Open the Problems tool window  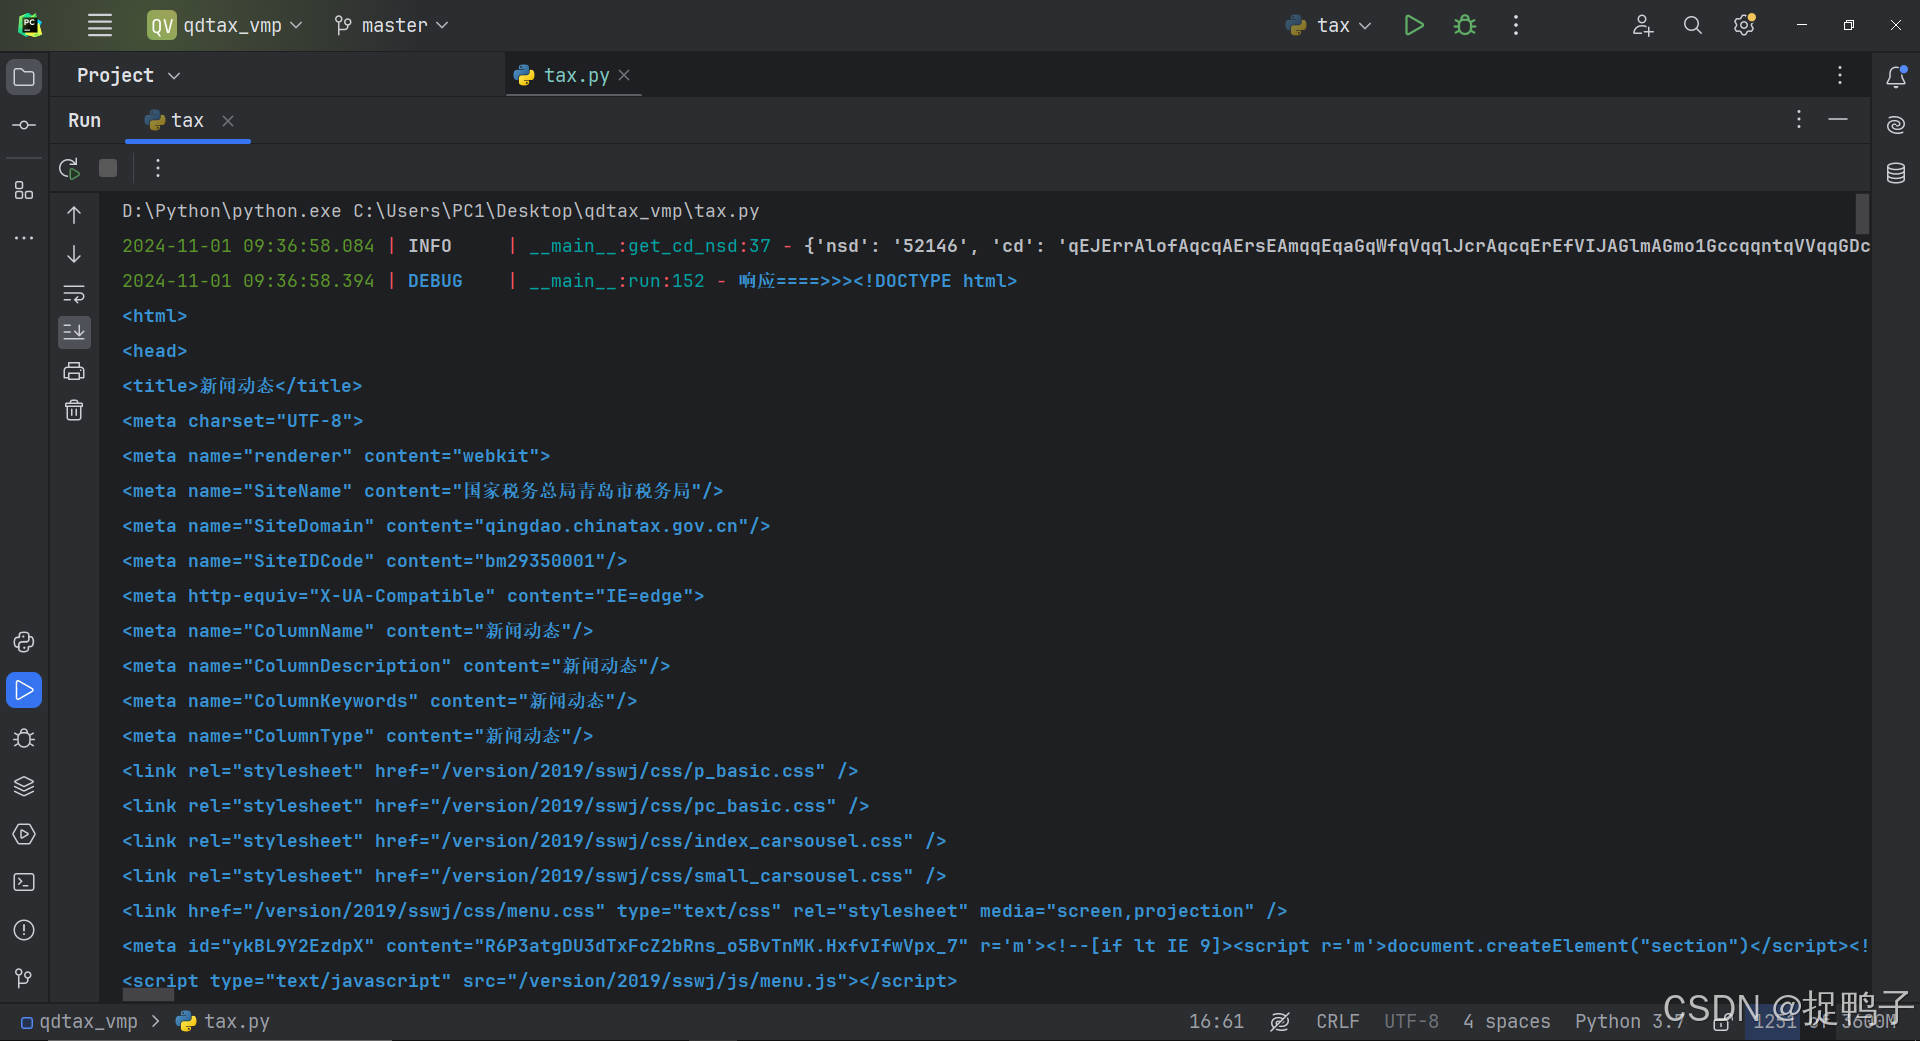(x=24, y=930)
